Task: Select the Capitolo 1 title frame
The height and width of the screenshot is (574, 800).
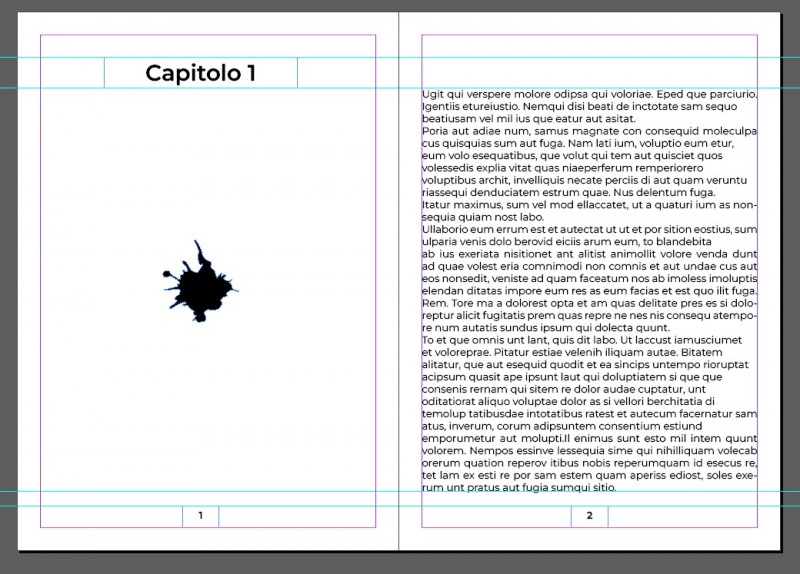Action: (x=201, y=73)
